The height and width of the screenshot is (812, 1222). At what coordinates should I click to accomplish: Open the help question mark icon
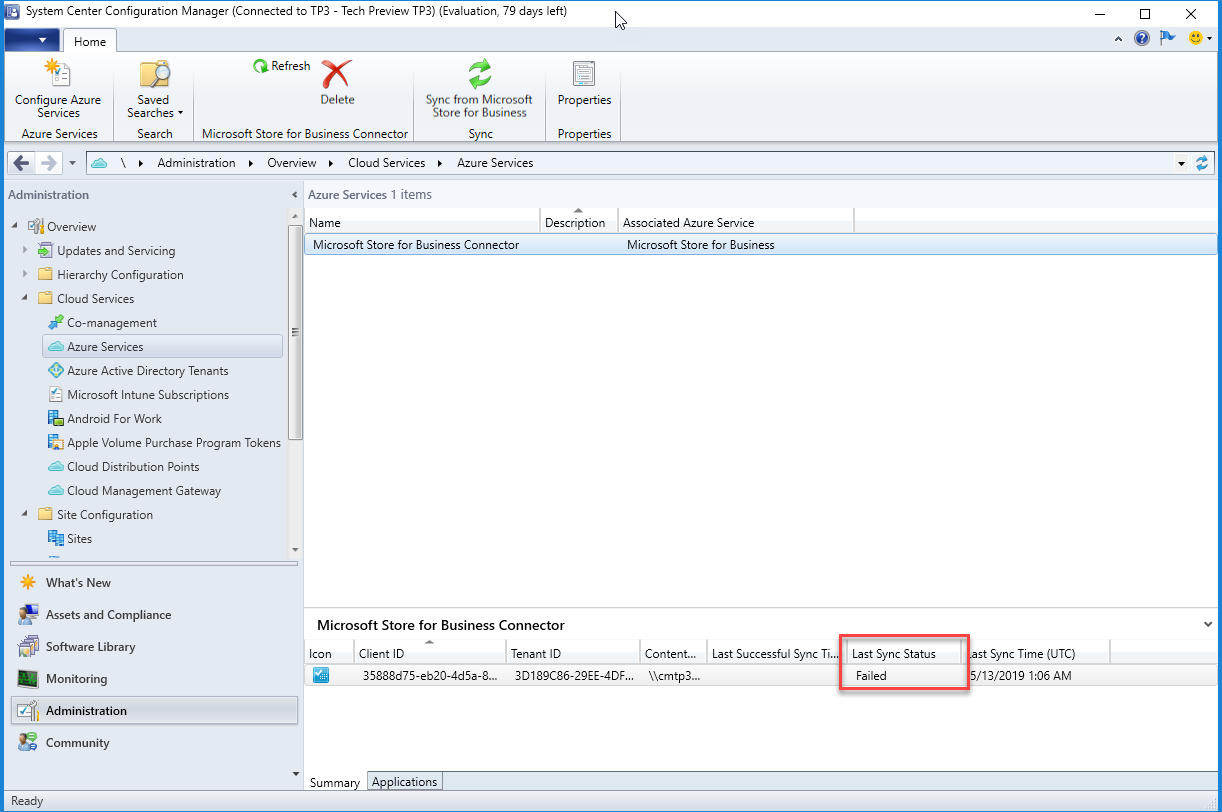(1142, 39)
